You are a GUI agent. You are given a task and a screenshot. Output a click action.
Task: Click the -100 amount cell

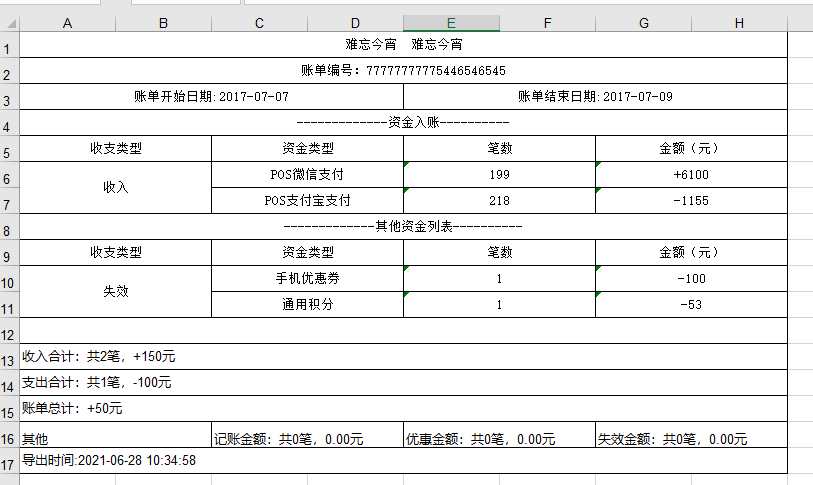692,279
